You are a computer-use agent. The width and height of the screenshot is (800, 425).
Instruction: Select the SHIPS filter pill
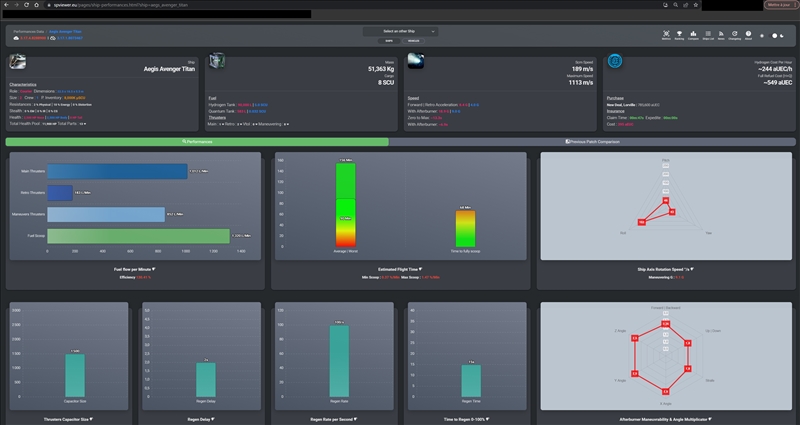click(x=389, y=41)
